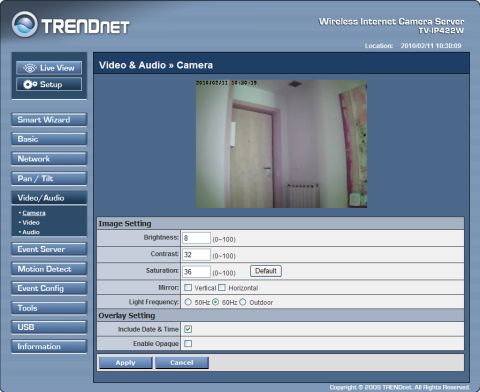Apply the camera settings
This screenshot has height=392, width=480.
pos(126,363)
